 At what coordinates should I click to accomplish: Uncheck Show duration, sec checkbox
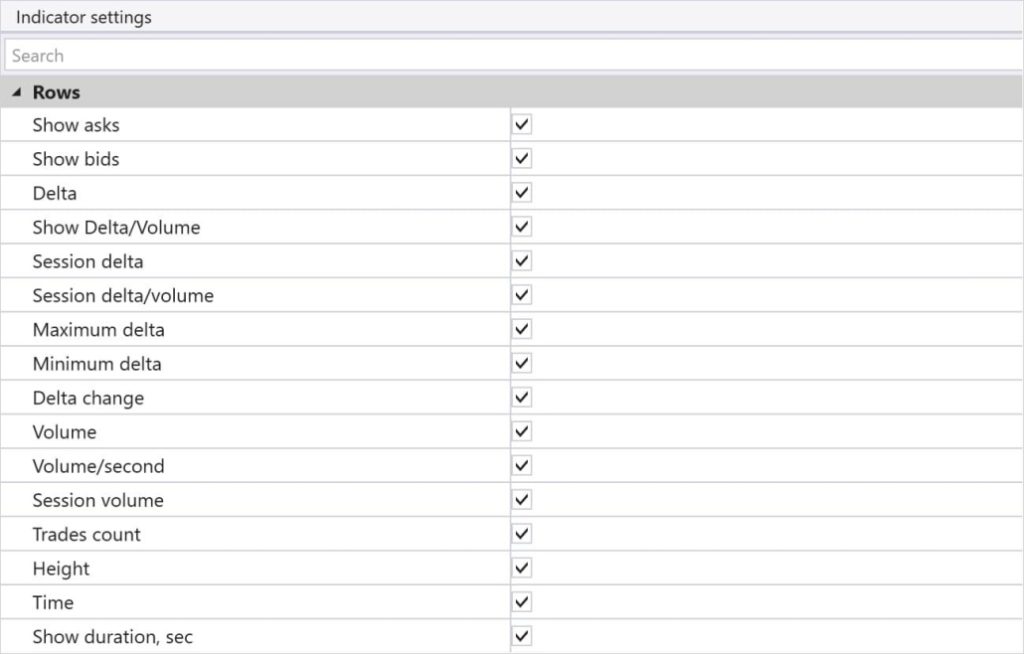522,636
